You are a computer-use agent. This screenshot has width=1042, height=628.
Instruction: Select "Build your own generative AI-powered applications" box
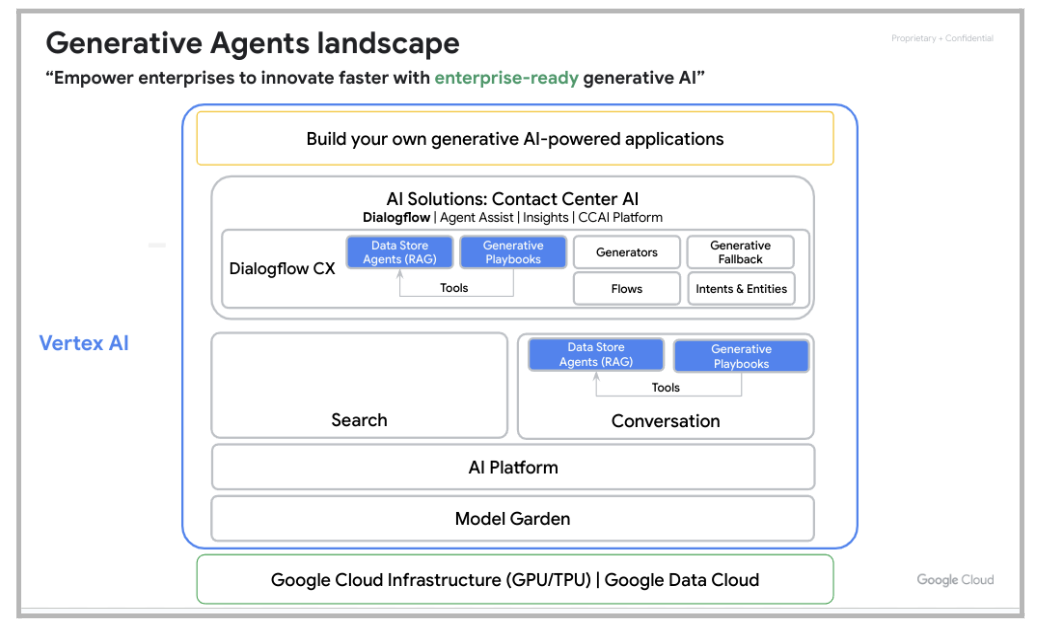click(x=514, y=139)
